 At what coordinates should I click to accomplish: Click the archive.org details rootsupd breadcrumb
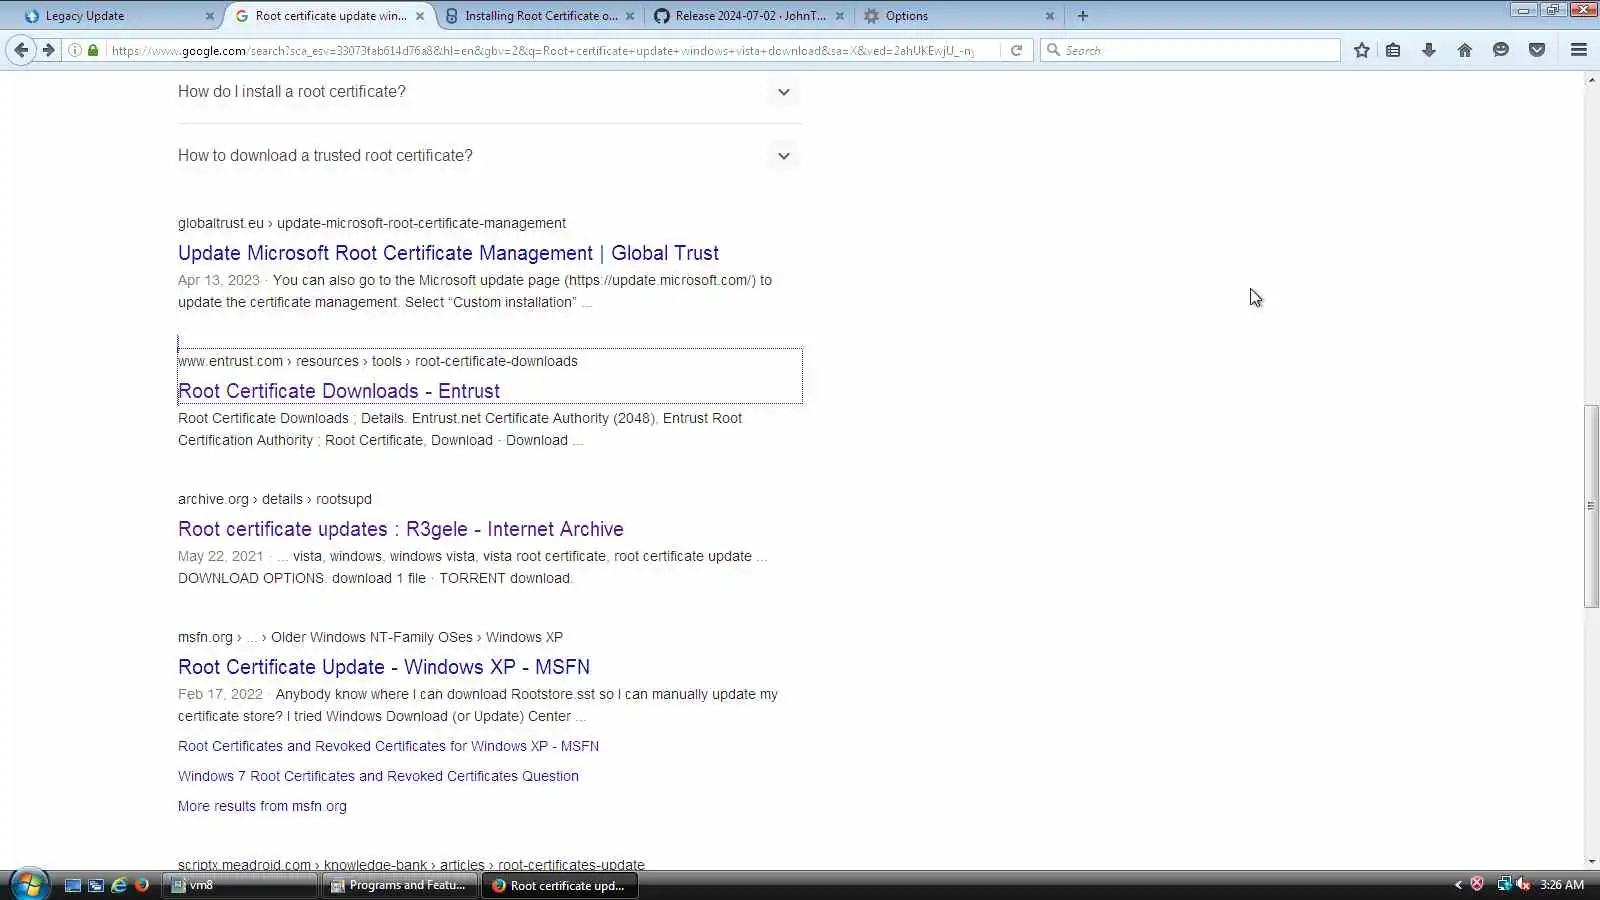point(275,499)
